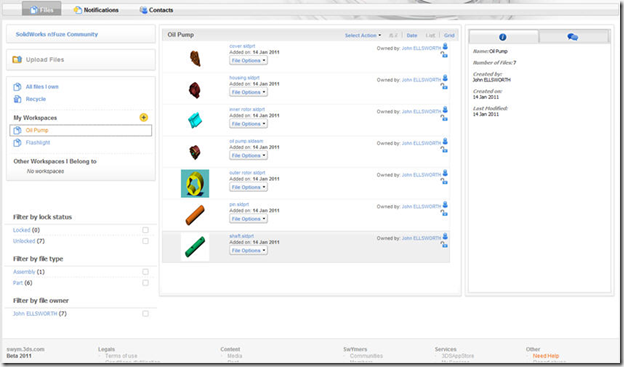Screen dimensions: 624x367
Task: Tick the Assembly (1) file type checkbox
Action: click(145, 272)
